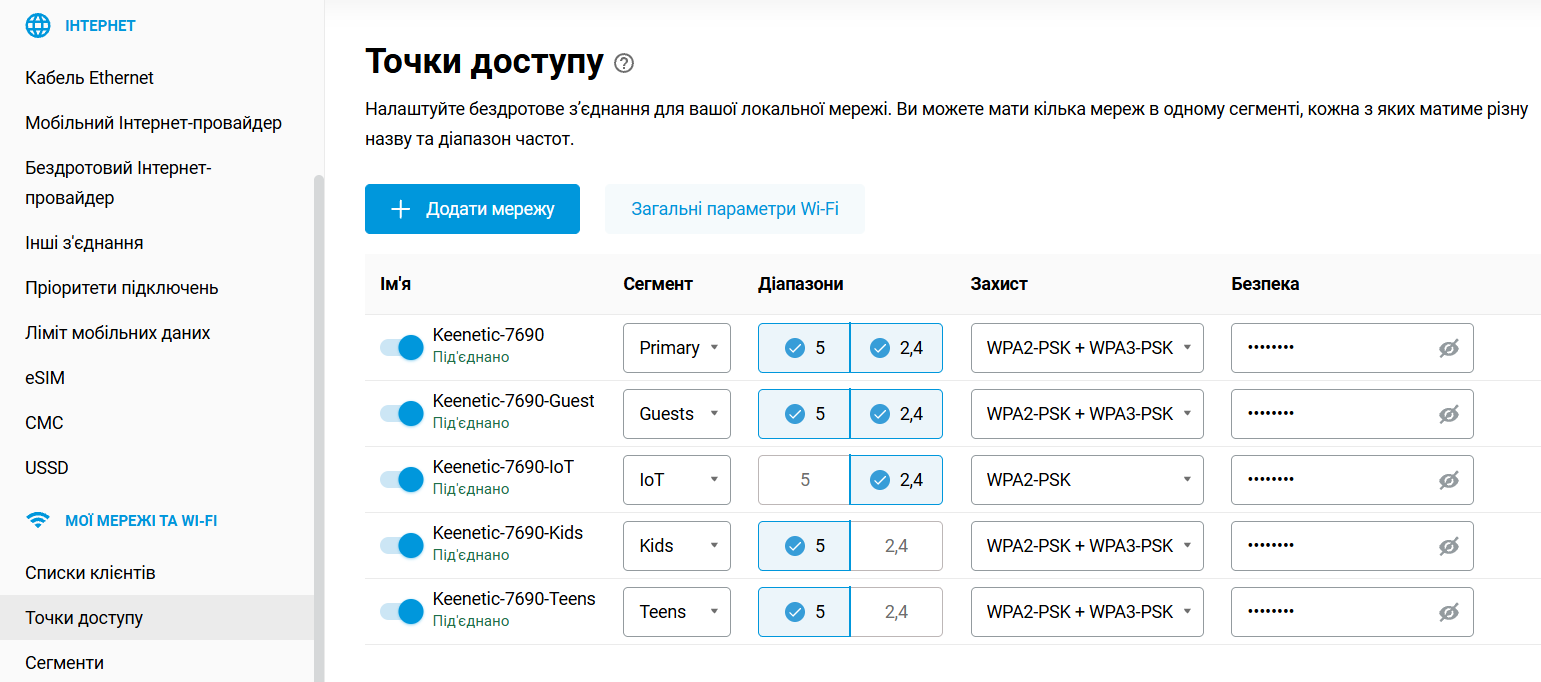Open security type dropdown for Keenetic-7690-Kids
Screen dimensions: 1541x682
(1087, 546)
